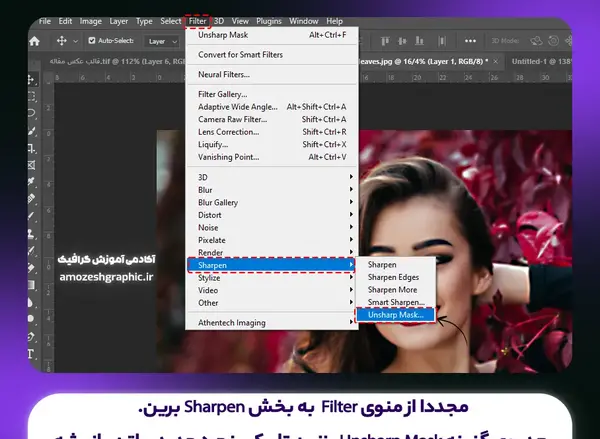
Task: Switch to the .tif document tab
Action: click(x=117, y=61)
